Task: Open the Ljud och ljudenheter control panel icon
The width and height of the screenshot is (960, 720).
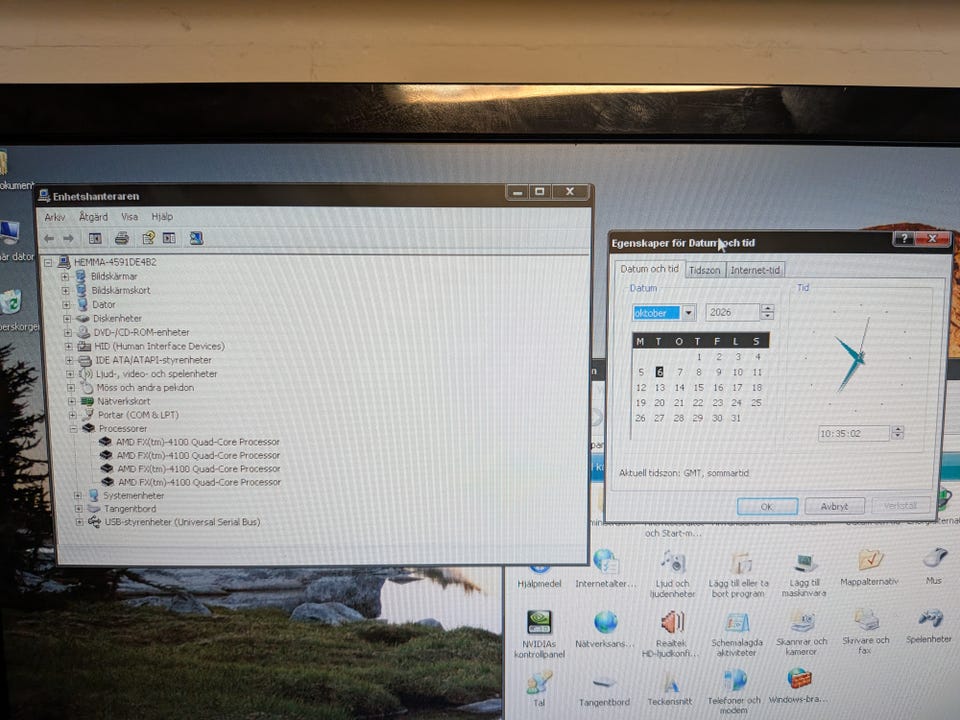Action: tap(672, 574)
